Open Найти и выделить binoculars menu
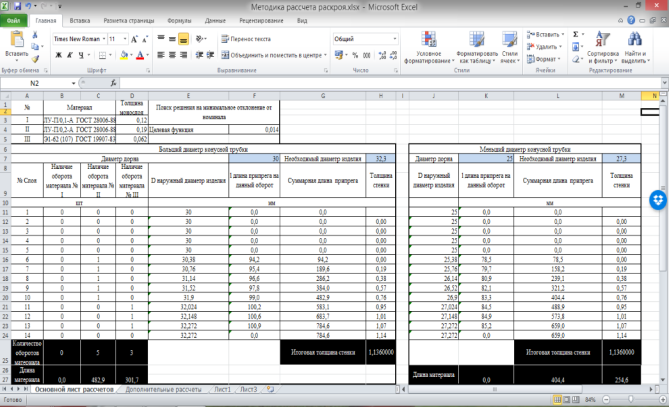The image size is (669, 408). [x=635, y=47]
